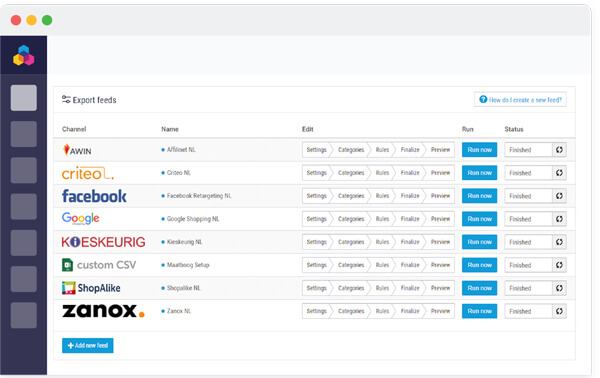Click the ShopAlike channel logo
Screen dimensions: 600x378
[91, 288]
